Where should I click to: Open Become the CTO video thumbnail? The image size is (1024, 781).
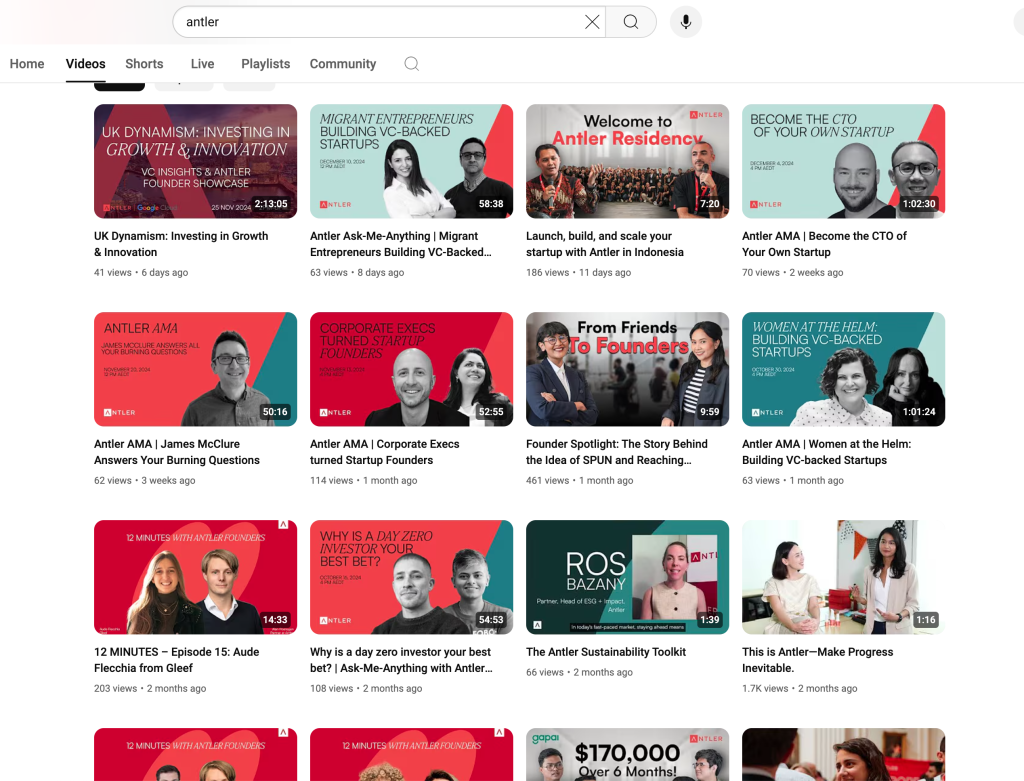(843, 161)
